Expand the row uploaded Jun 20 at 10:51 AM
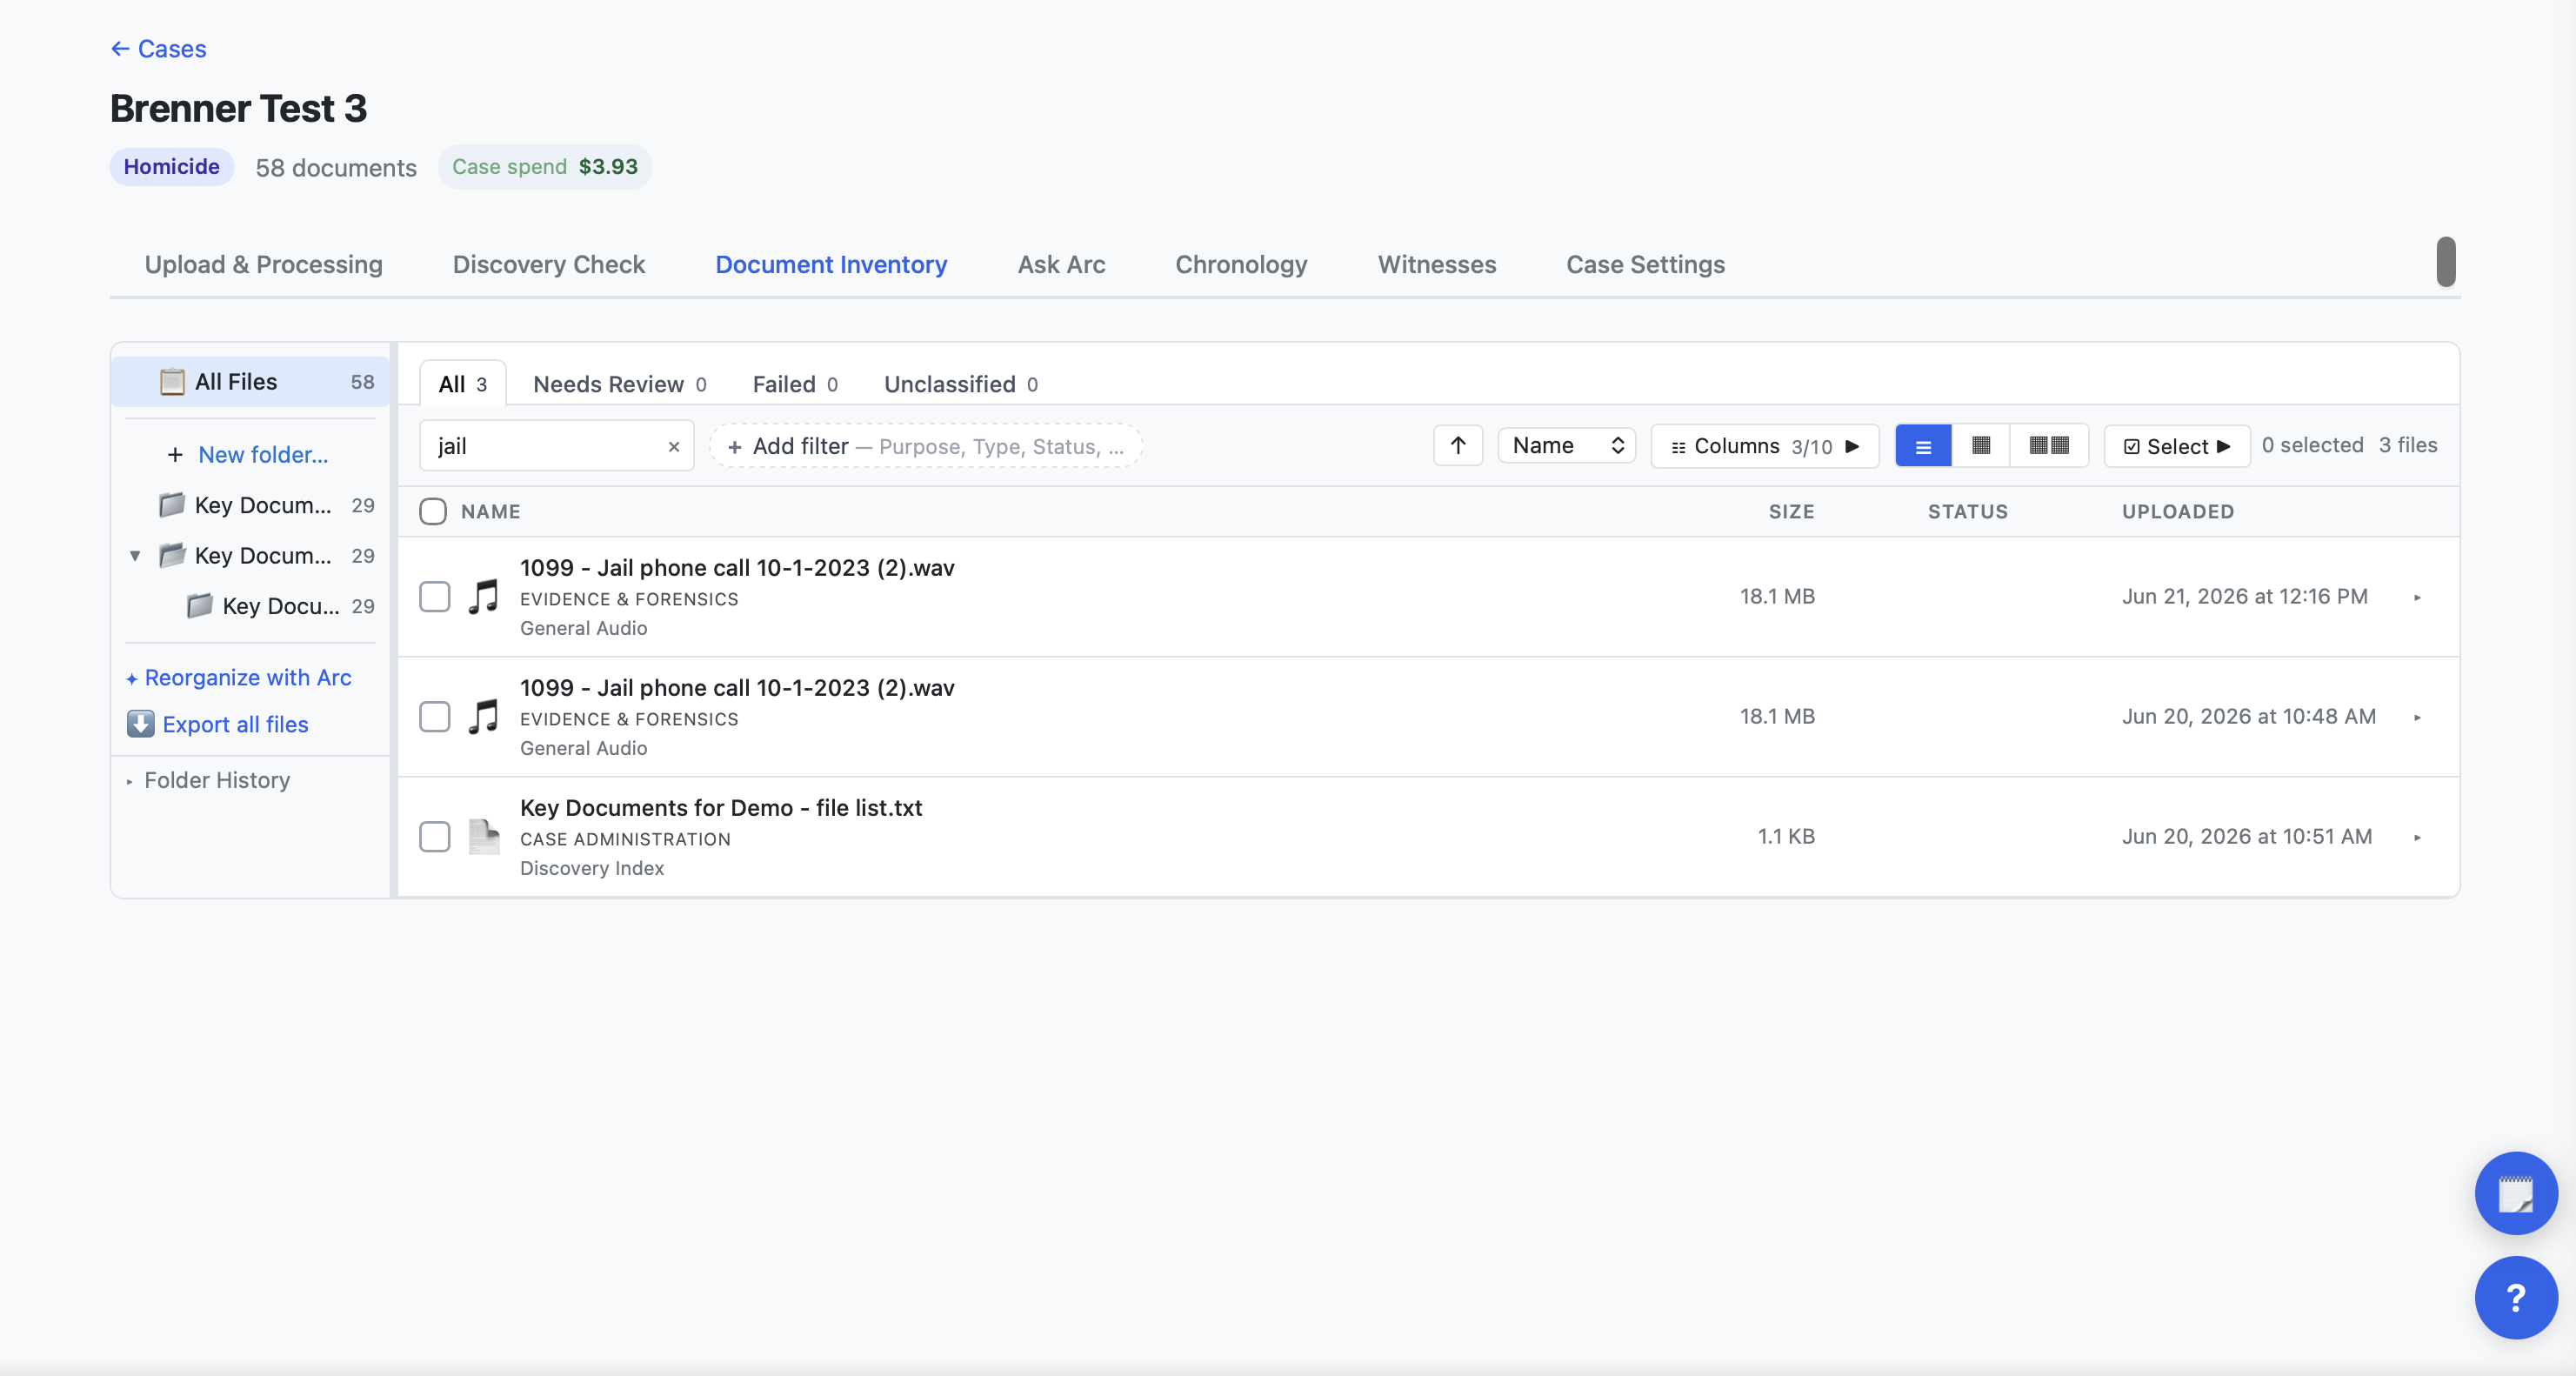2576x1376 pixels. pos(2417,837)
